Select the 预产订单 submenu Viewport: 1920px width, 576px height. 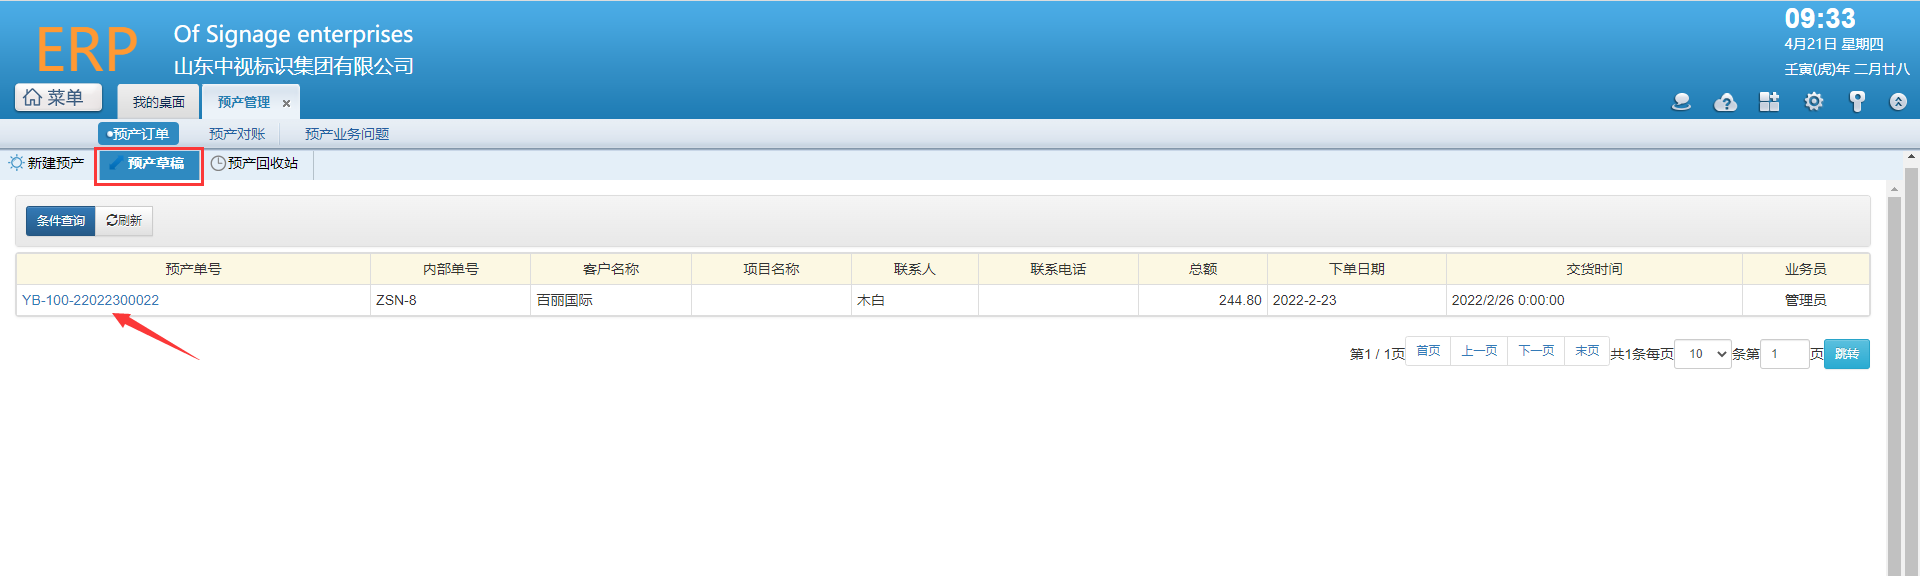(138, 134)
